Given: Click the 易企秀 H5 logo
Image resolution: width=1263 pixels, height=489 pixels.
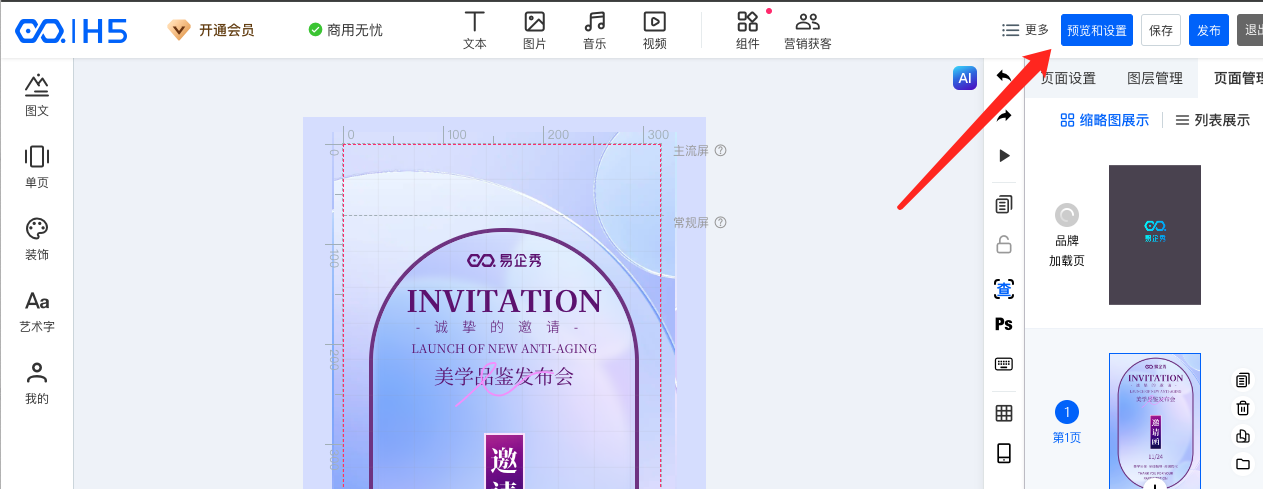Looking at the screenshot, I should pos(71,30).
